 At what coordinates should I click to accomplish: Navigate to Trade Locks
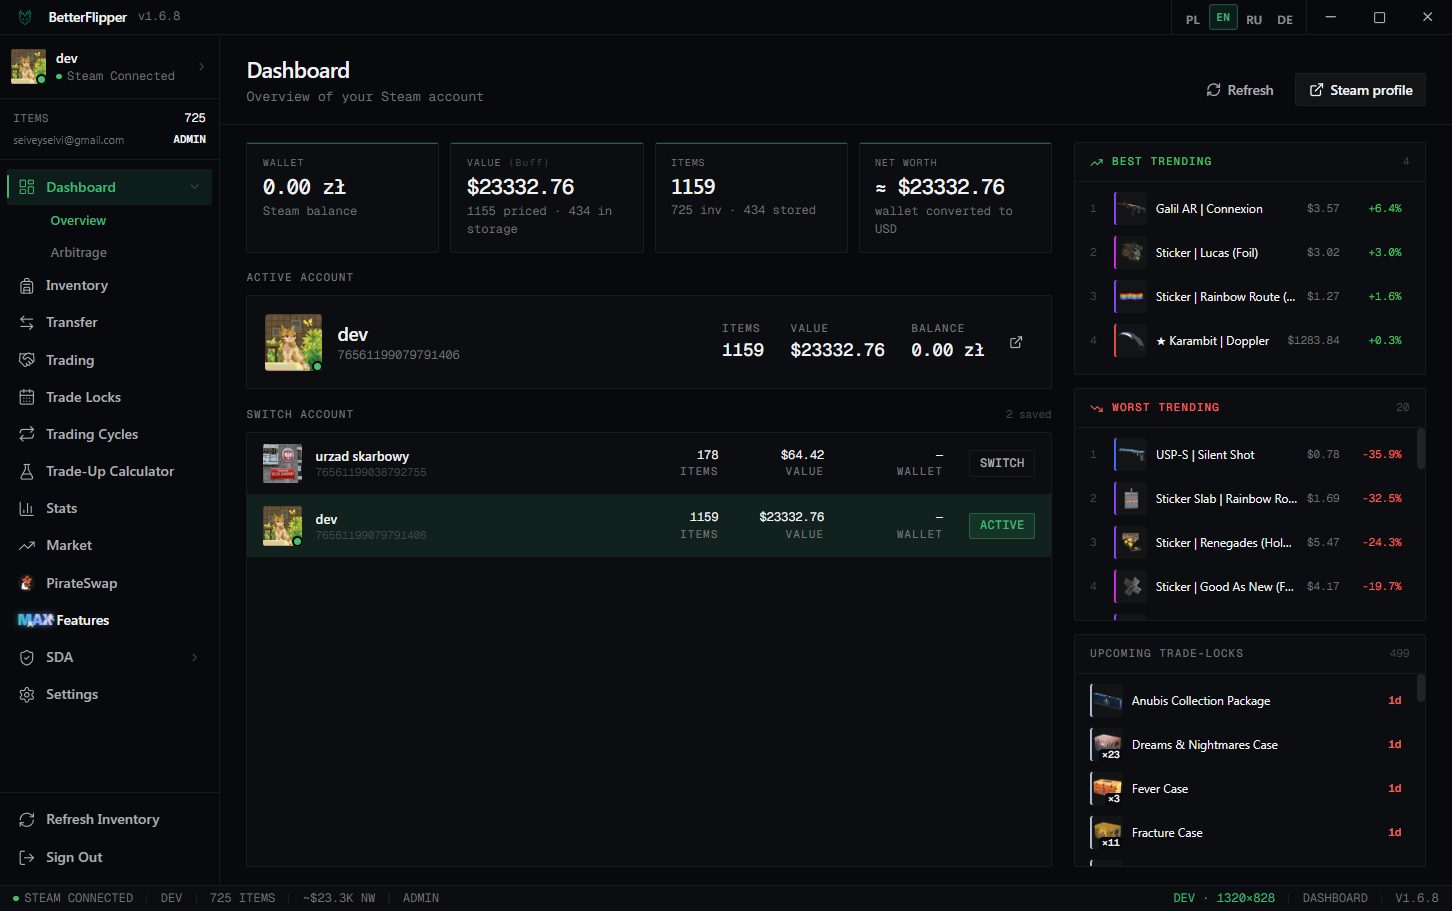pyautogui.click(x=109, y=397)
